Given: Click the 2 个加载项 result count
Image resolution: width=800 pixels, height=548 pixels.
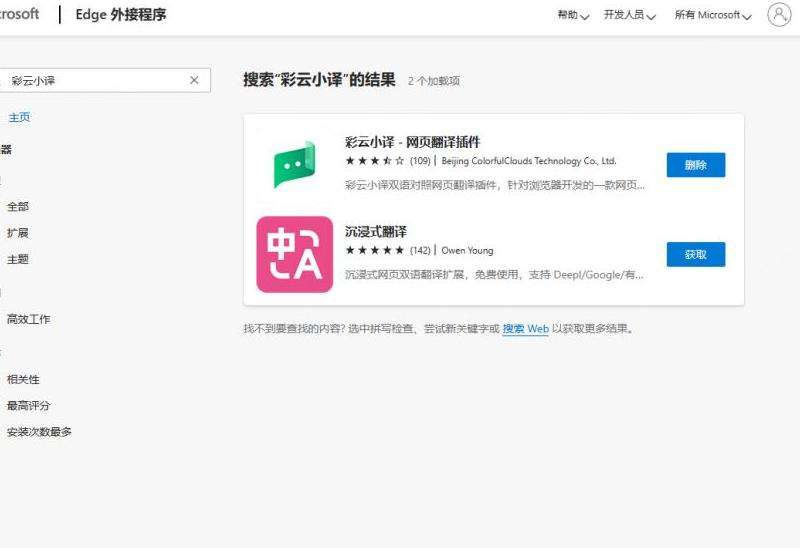Looking at the screenshot, I should coord(434,81).
